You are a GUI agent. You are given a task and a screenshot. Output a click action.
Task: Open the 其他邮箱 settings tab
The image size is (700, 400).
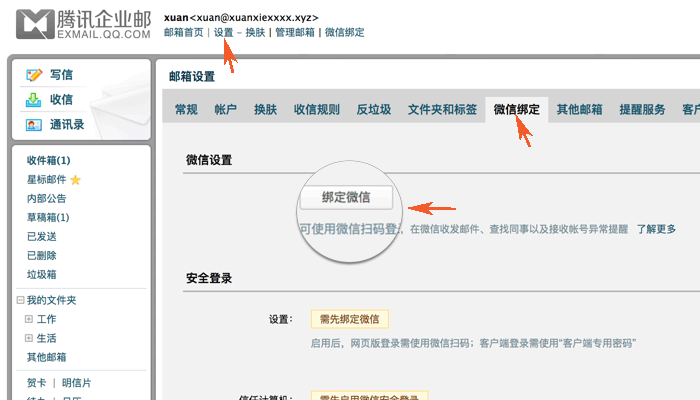point(579,110)
